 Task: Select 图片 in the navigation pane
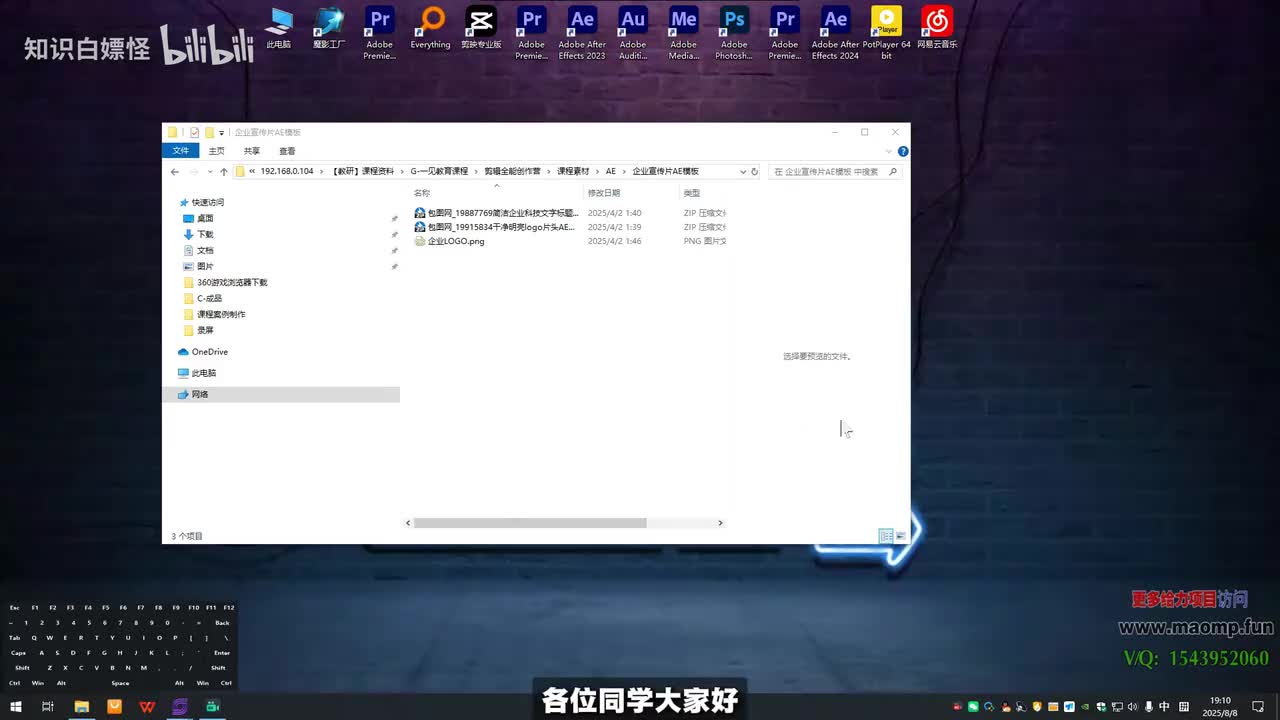pyautogui.click(x=205, y=266)
